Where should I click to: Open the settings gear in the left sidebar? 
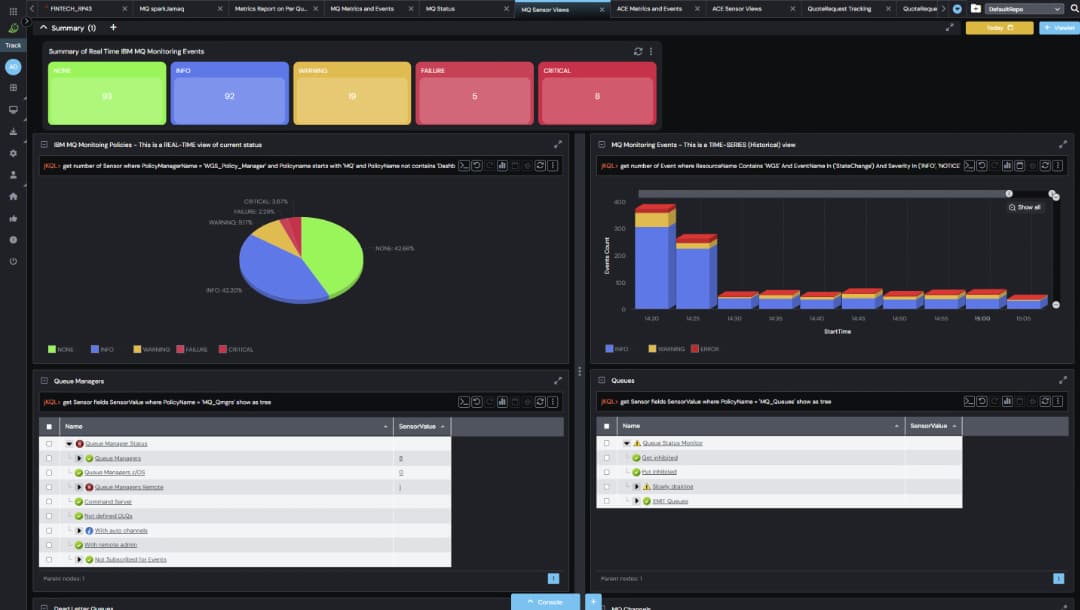(x=13, y=153)
